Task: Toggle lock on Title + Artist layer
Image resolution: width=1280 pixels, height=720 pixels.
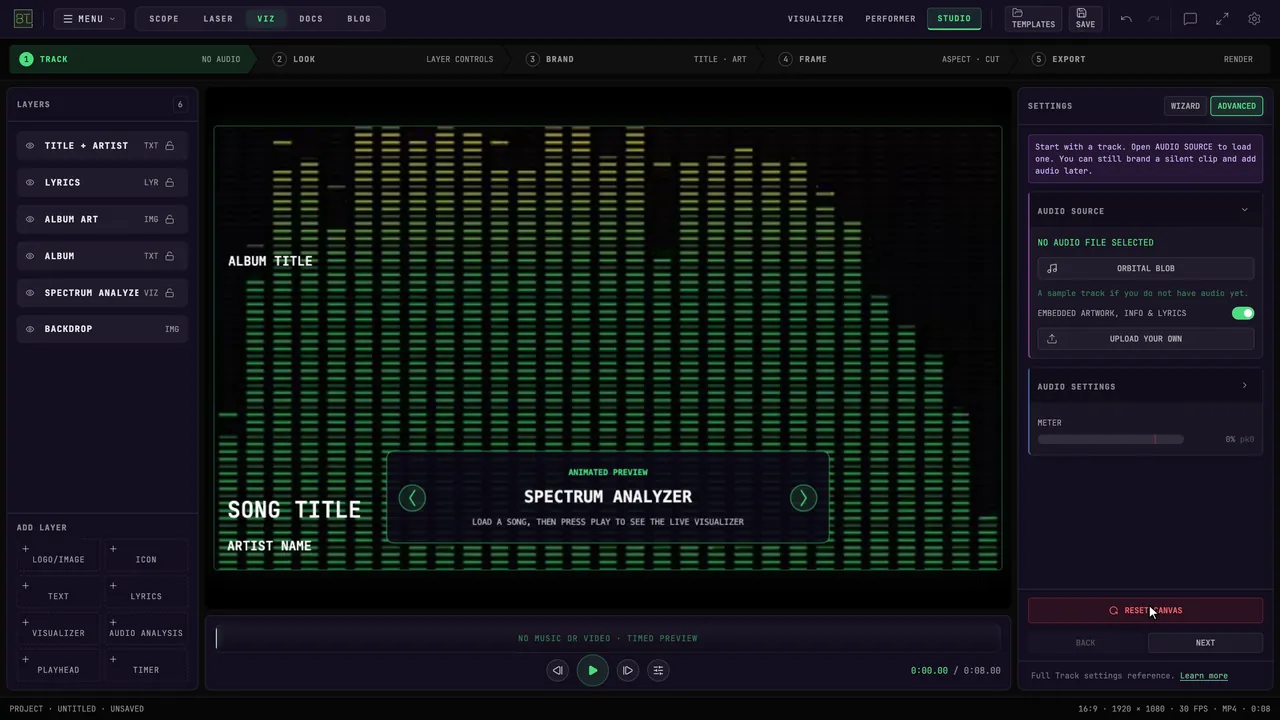Action: [x=170, y=146]
